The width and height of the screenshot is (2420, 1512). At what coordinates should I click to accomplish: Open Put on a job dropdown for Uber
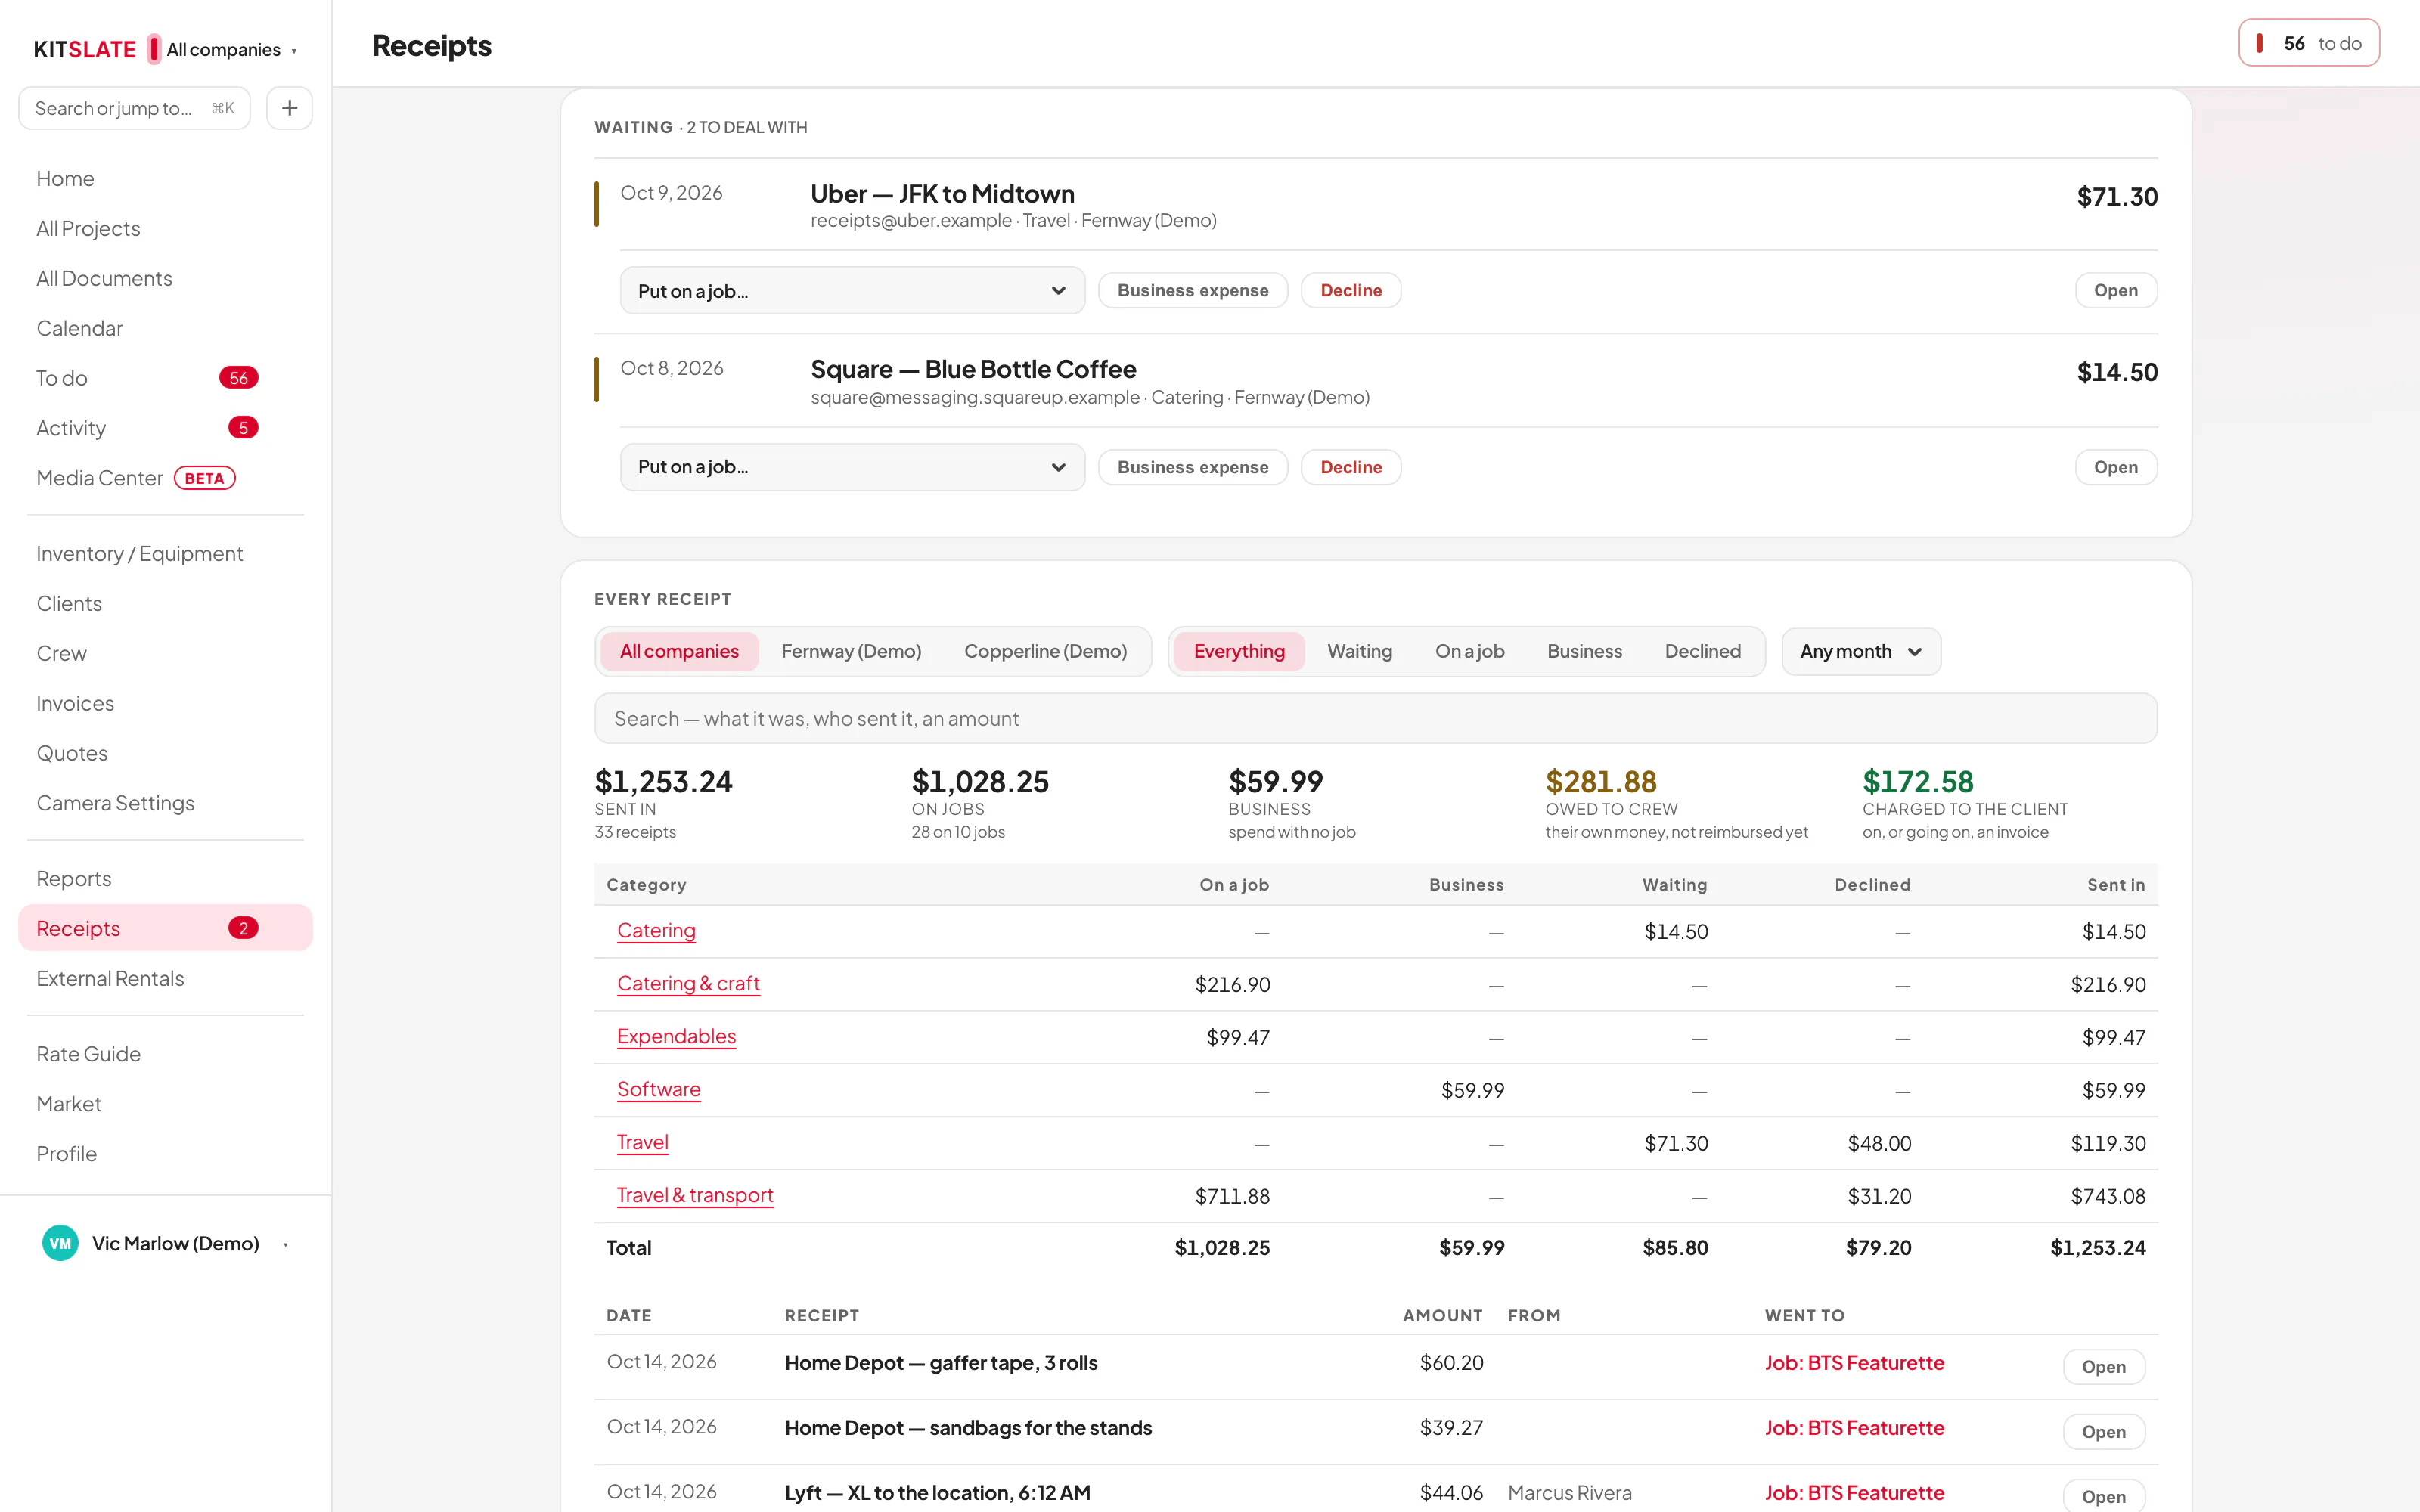852,290
